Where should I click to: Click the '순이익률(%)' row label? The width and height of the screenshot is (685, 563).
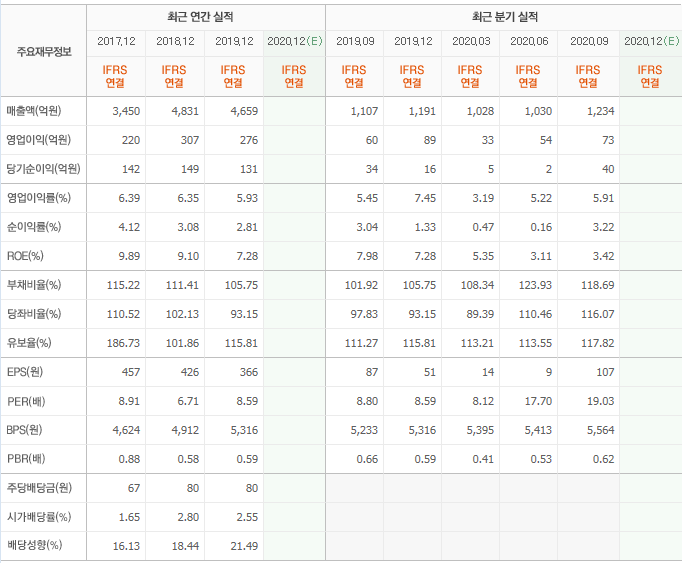click(34, 227)
